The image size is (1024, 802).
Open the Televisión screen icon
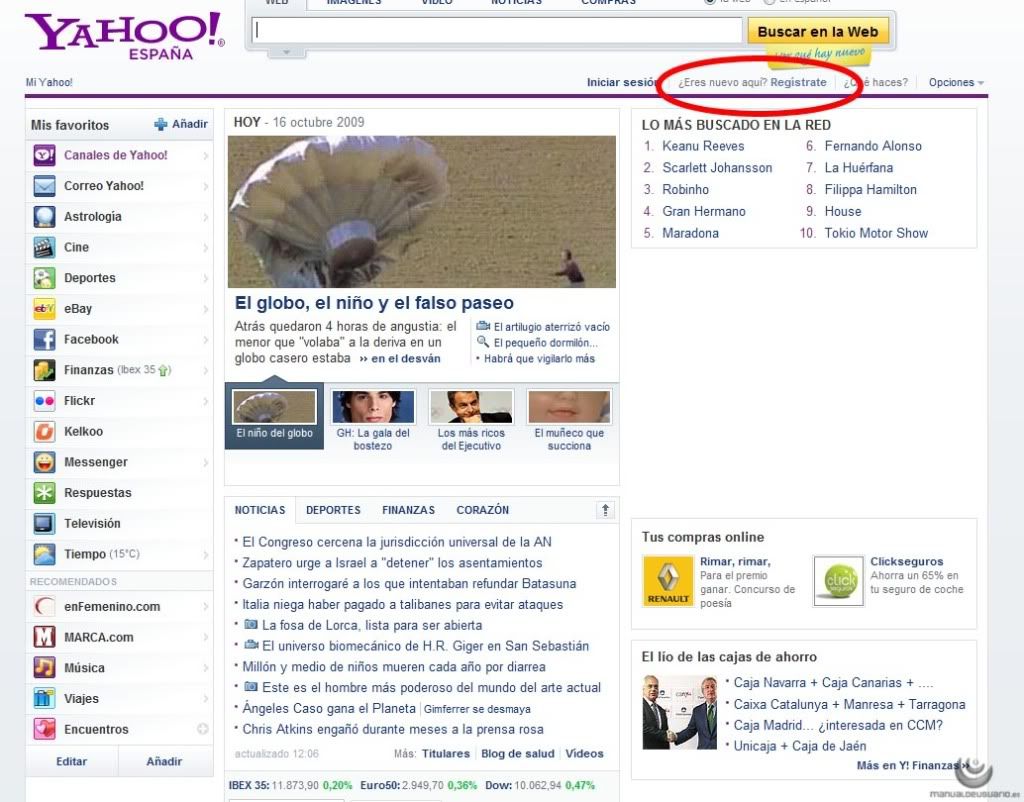[44, 524]
